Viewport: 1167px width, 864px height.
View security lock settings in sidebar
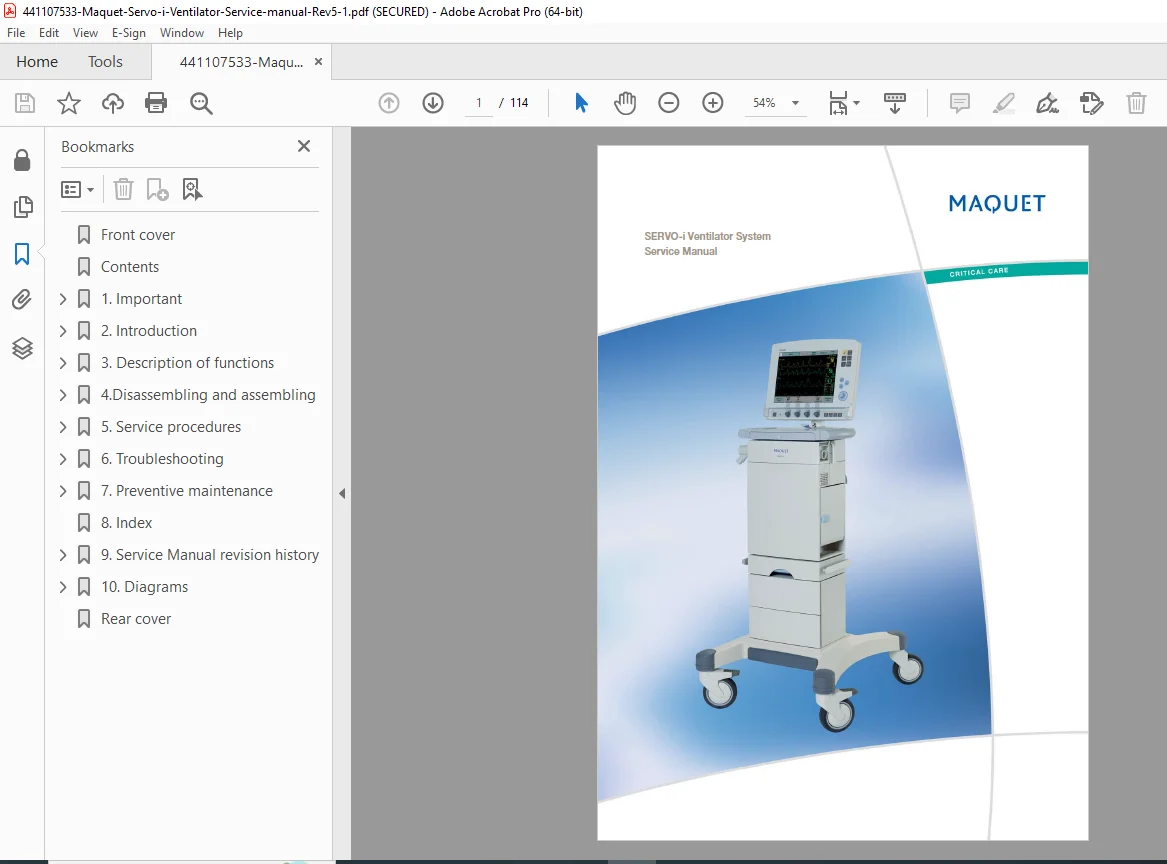point(22,160)
